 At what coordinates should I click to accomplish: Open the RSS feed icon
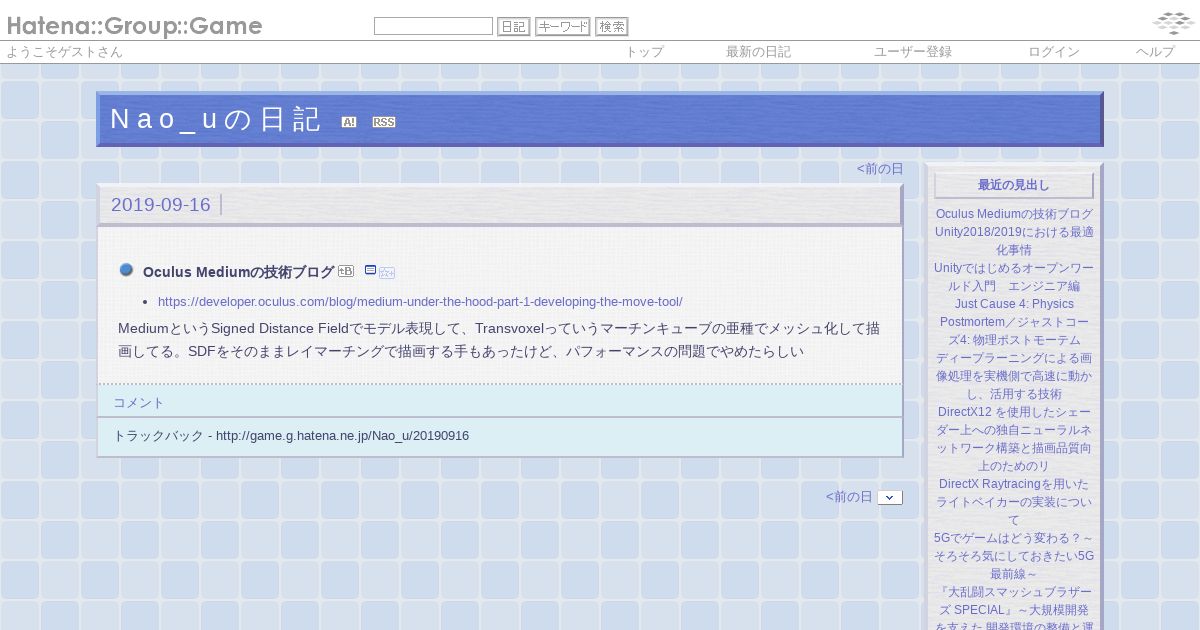click(384, 122)
